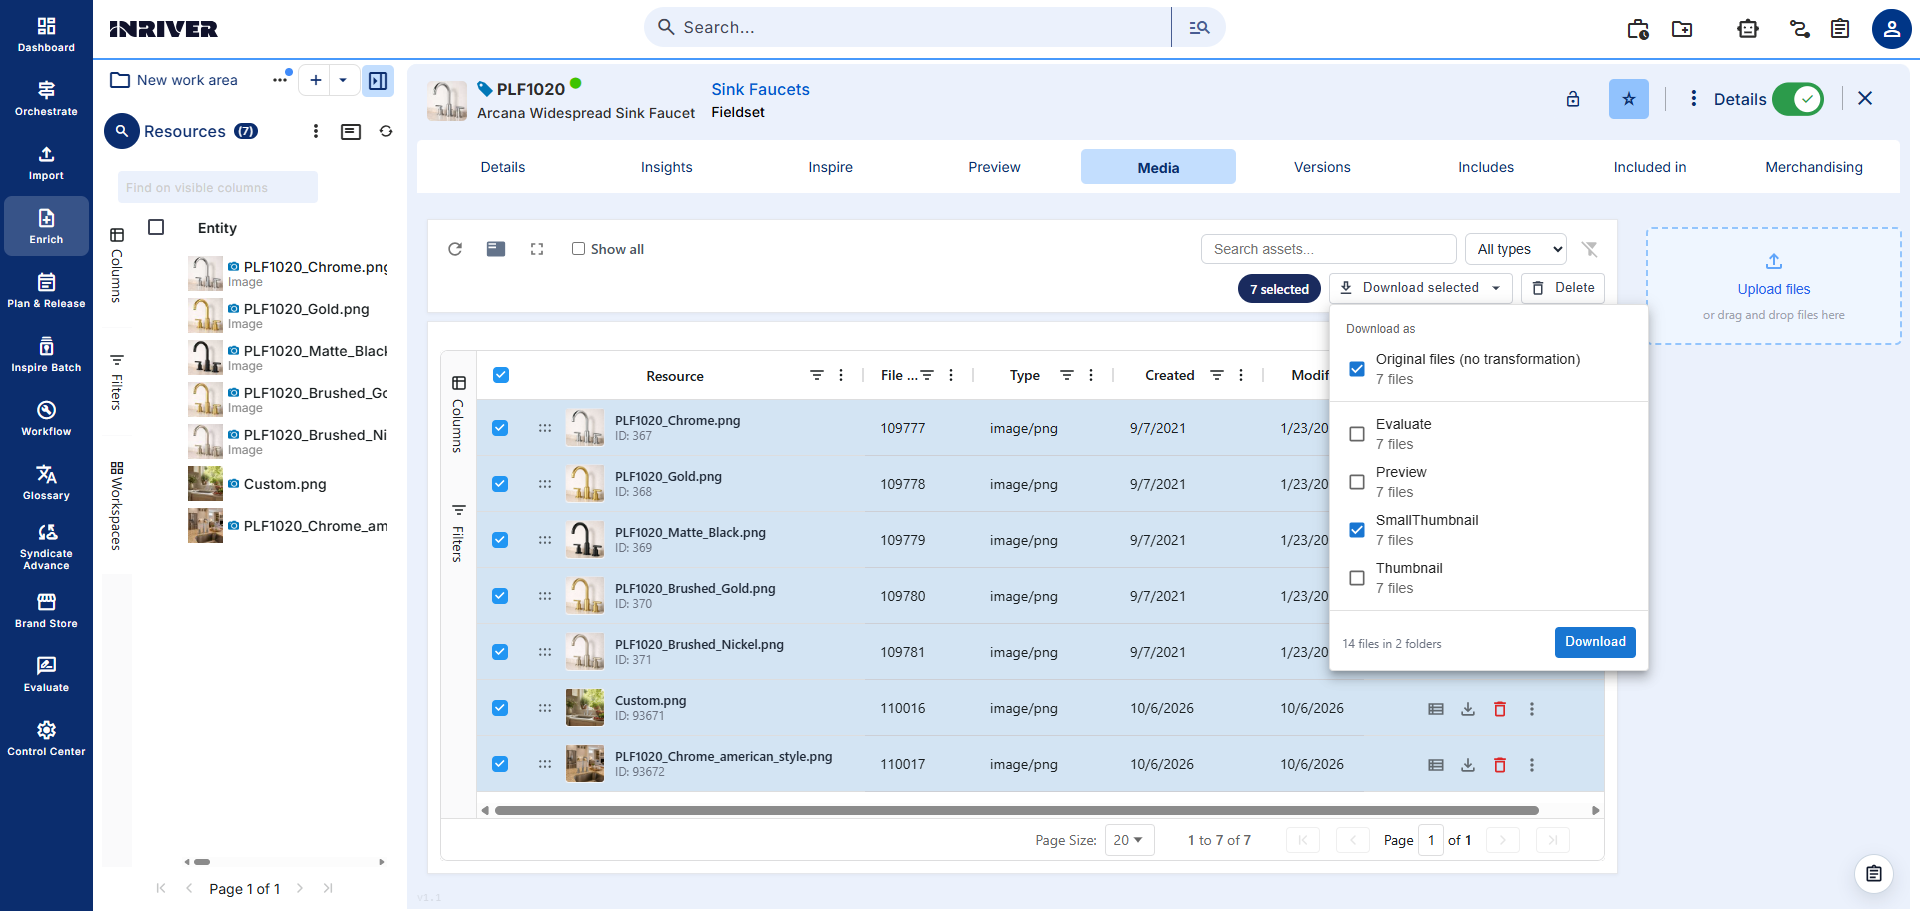
Task: Refresh the Resources list
Action: tap(386, 131)
